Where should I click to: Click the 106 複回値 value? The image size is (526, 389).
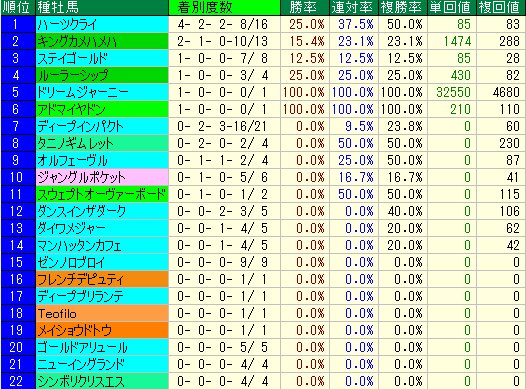coord(510,211)
